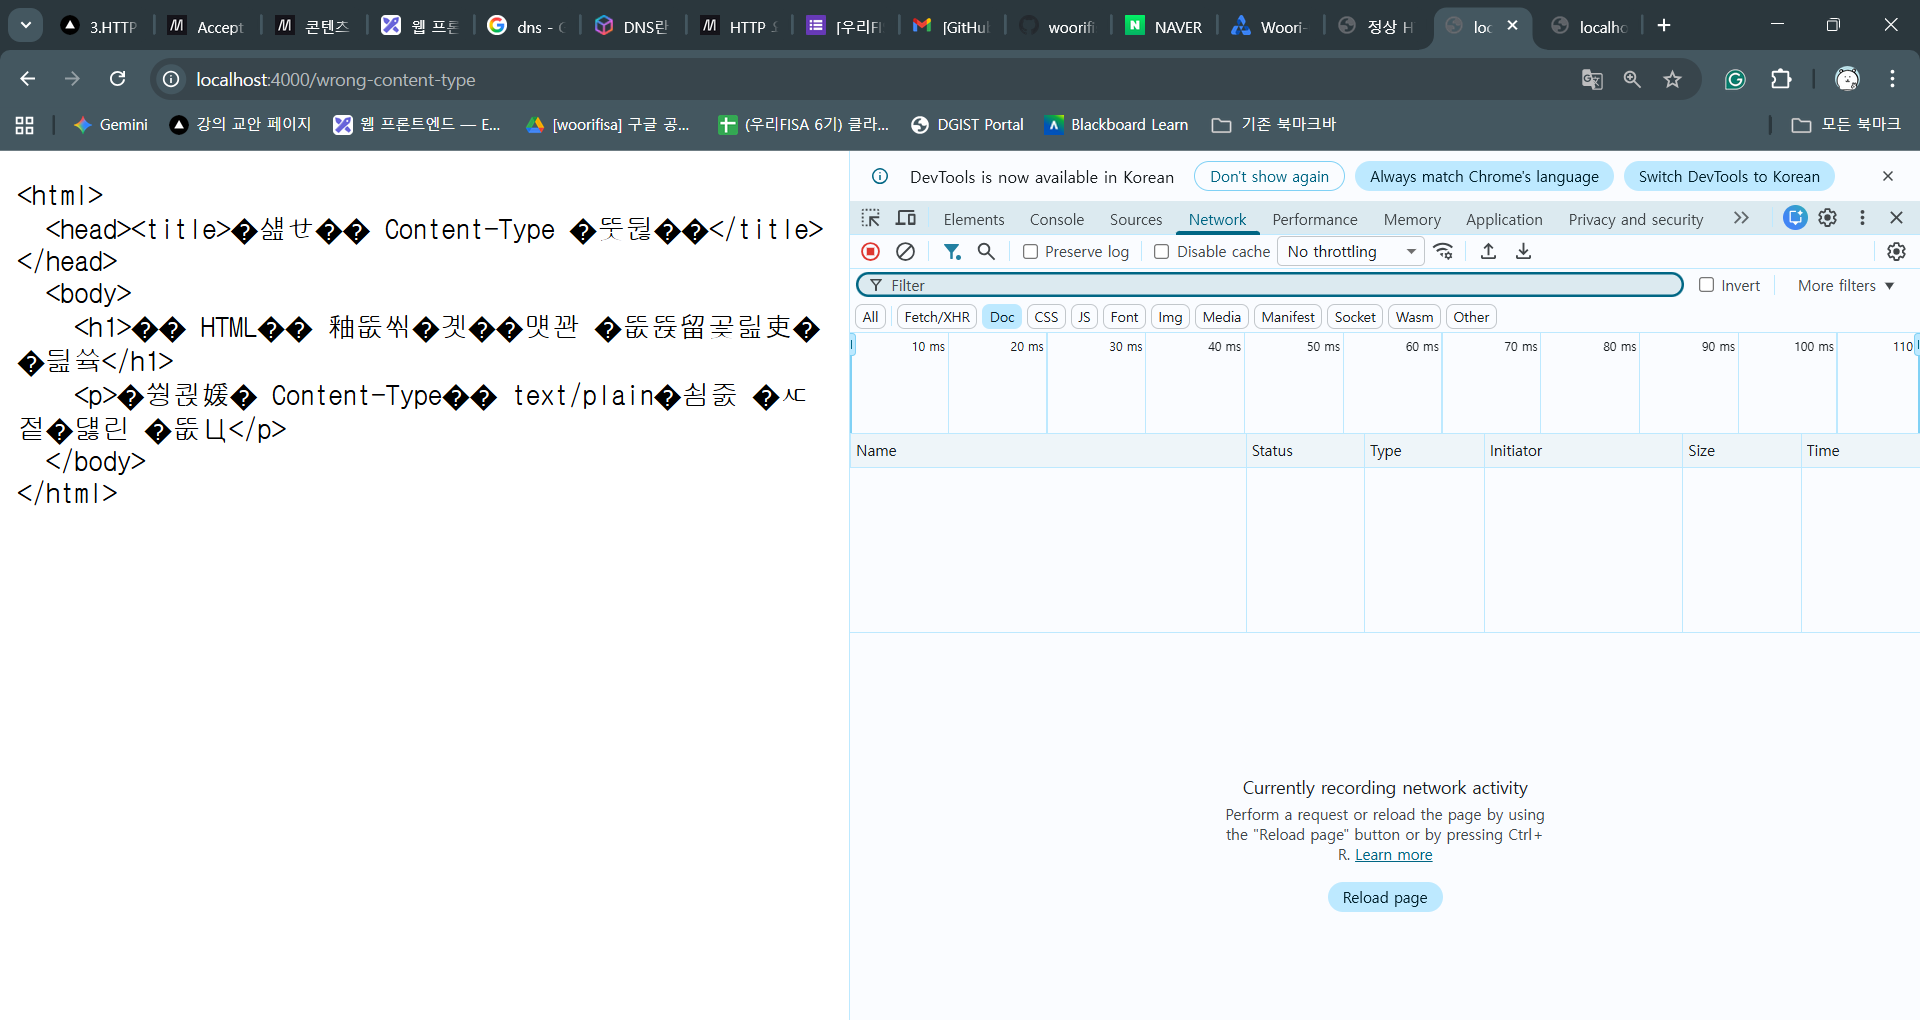This screenshot has height=1020, width=1920.
Task: Open the Chrome profile avatar
Action: 1847,79
